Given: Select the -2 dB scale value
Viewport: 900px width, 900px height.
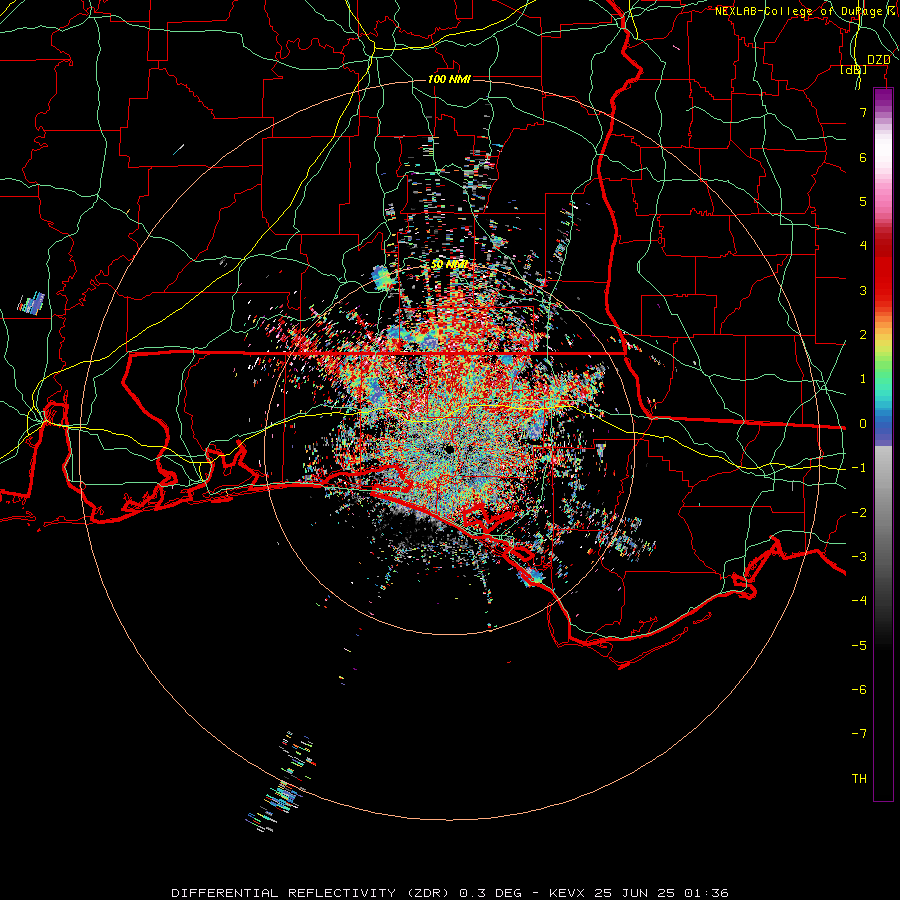Looking at the screenshot, I should pyautogui.click(x=859, y=513).
